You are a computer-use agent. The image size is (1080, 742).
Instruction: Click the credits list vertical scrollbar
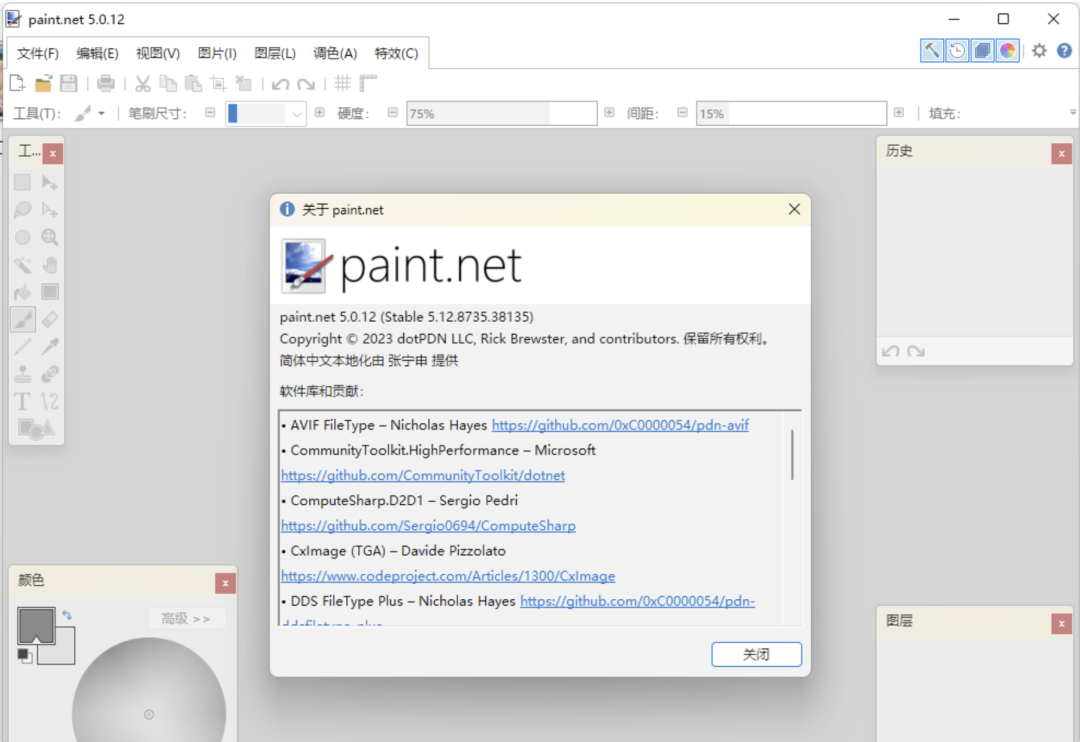(x=792, y=455)
